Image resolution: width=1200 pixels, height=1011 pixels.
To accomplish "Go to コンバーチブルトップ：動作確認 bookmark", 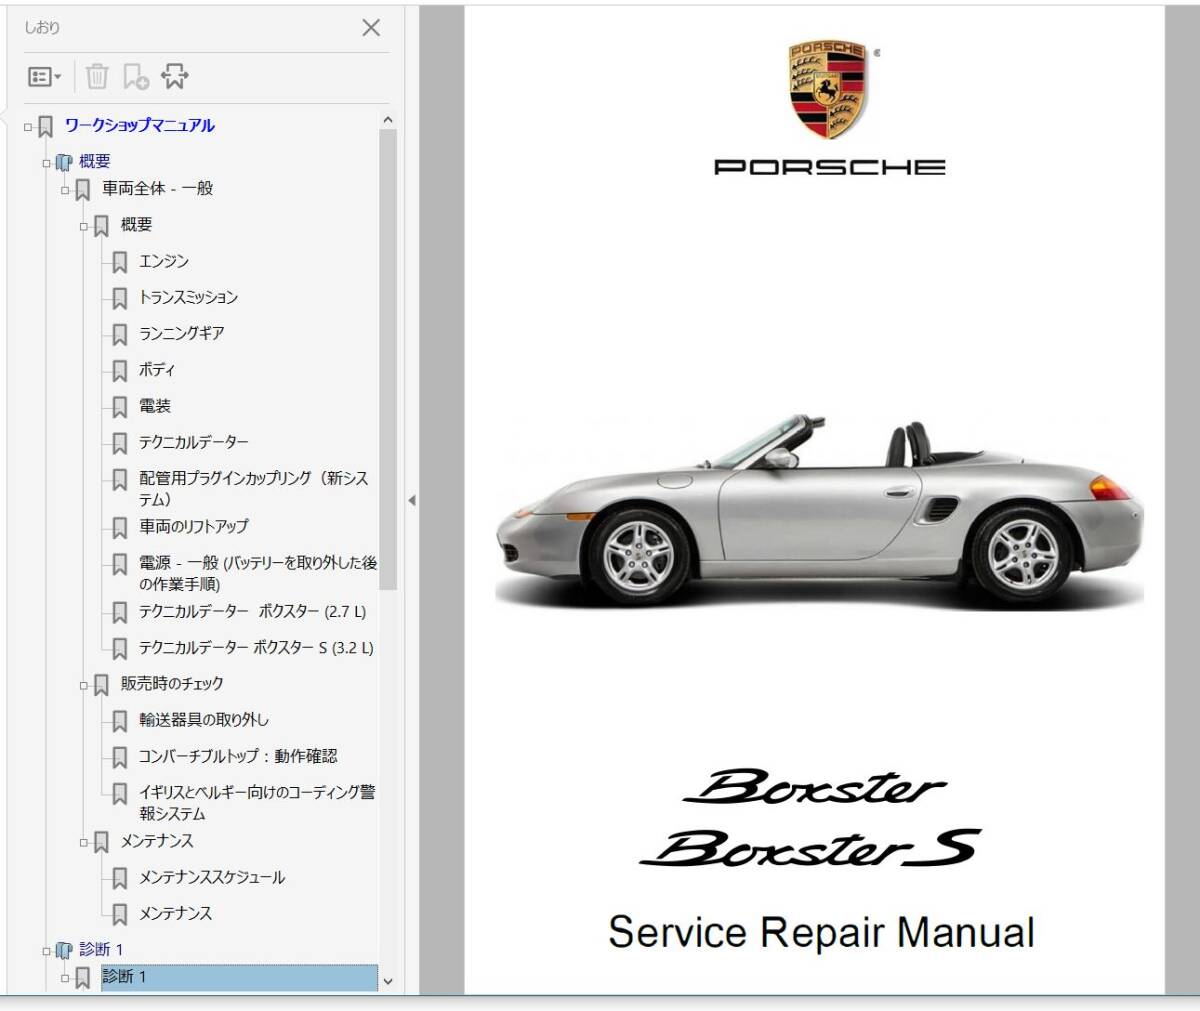I will coord(238,756).
